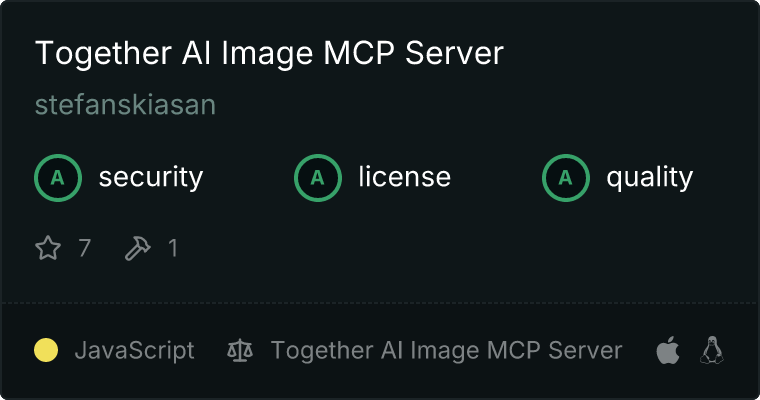The image size is (760, 400).
Task: Open the stefanskiasan author link
Action: point(125,105)
